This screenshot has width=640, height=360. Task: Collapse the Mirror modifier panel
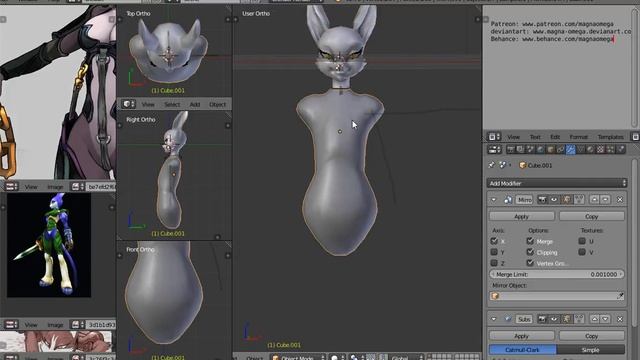(x=493, y=200)
